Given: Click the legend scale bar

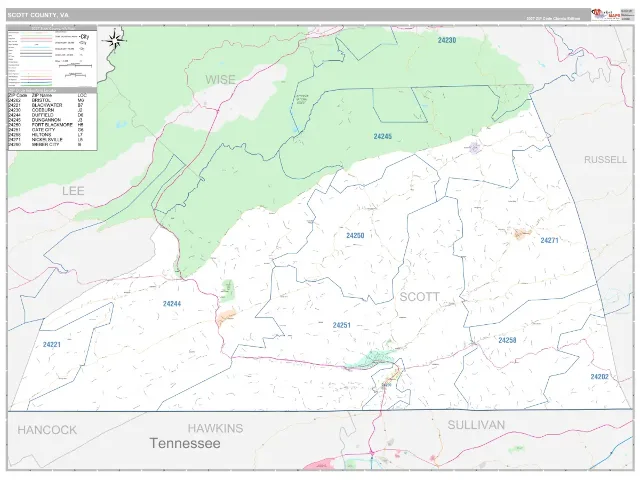Looking at the screenshot, I should [76, 65].
